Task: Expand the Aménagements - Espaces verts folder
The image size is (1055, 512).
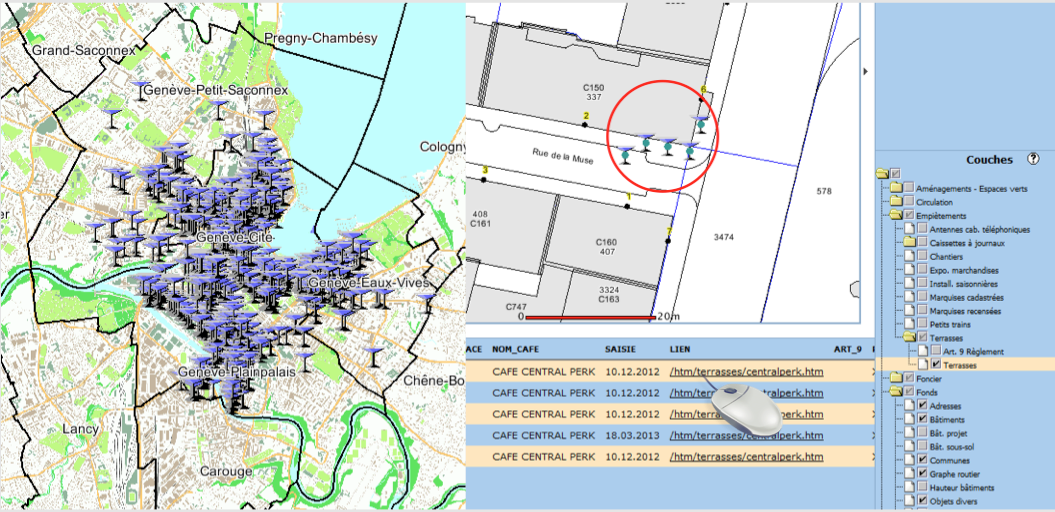Action: coord(896,188)
